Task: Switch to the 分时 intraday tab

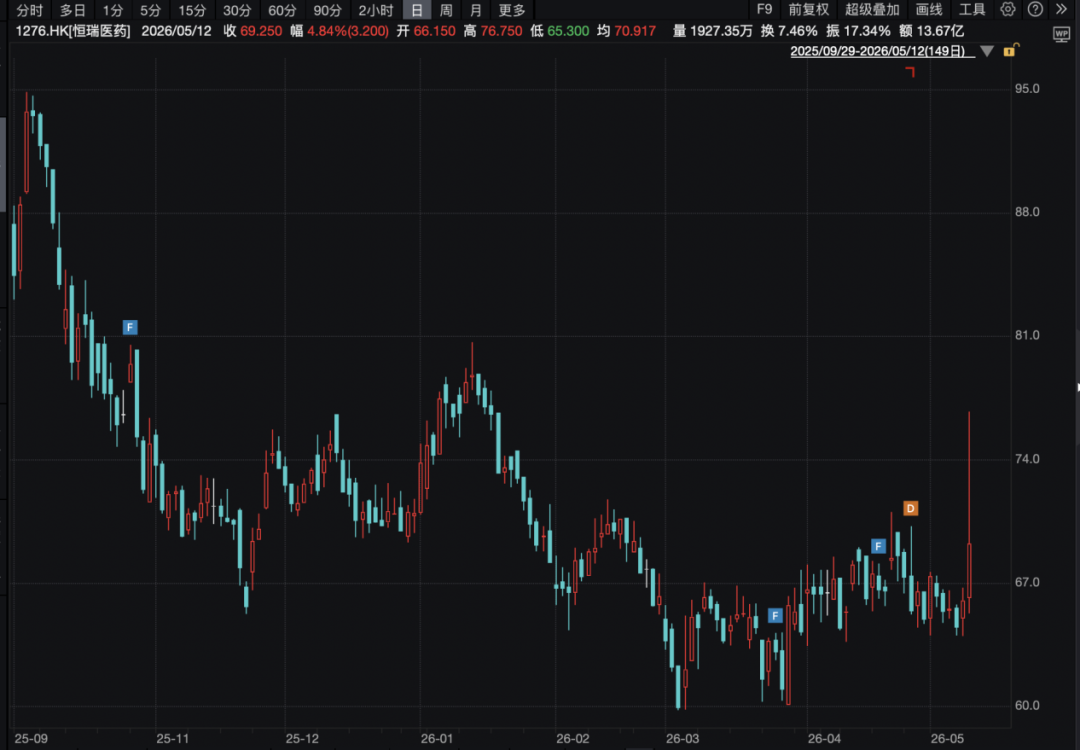Action: coord(30,10)
